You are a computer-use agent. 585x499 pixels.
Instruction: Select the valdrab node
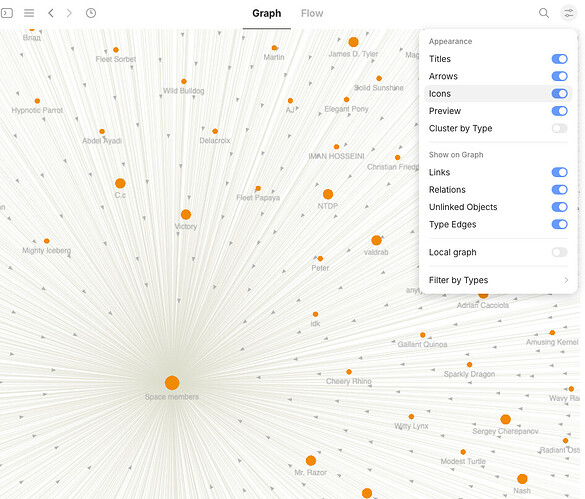(376, 240)
